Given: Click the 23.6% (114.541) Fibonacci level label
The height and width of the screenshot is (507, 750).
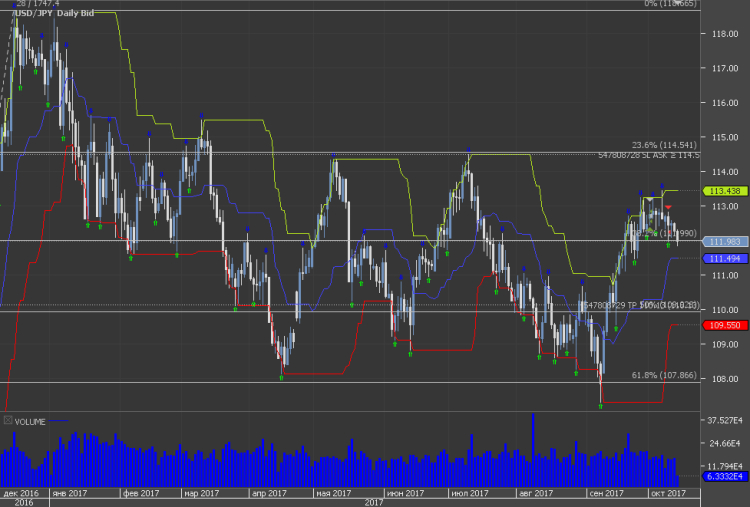Looking at the screenshot, I should coord(664,145).
